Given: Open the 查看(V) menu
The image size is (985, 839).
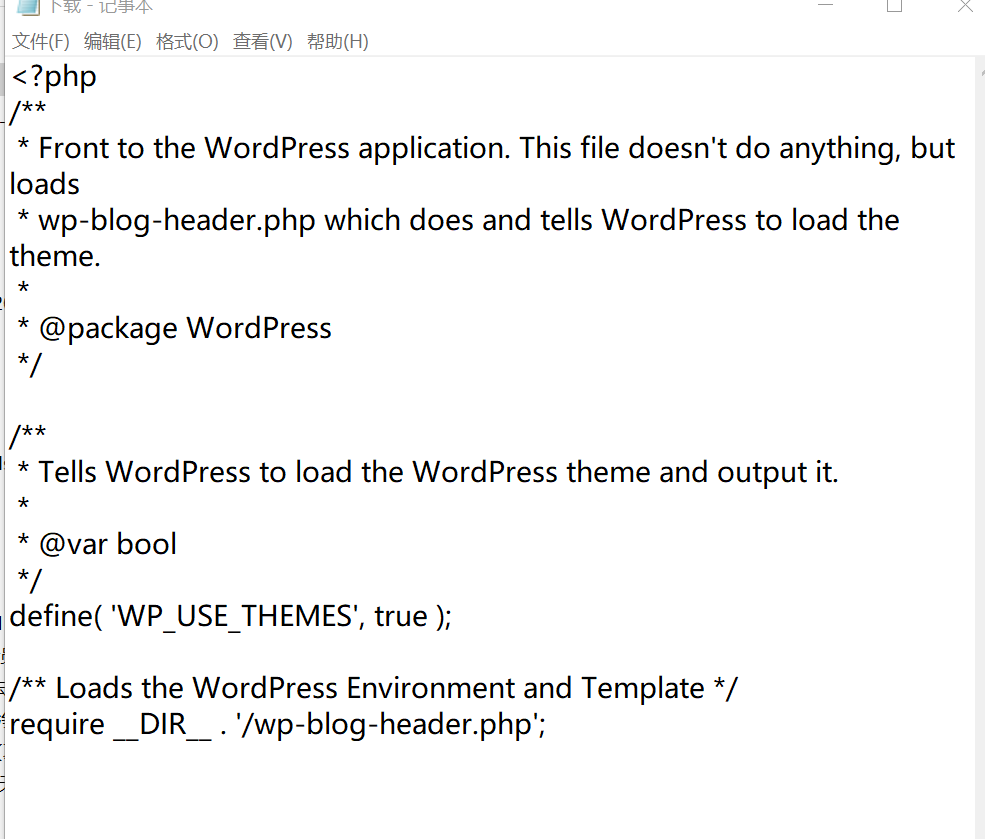Looking at the screenshot, I should click(x=263, y=41).
